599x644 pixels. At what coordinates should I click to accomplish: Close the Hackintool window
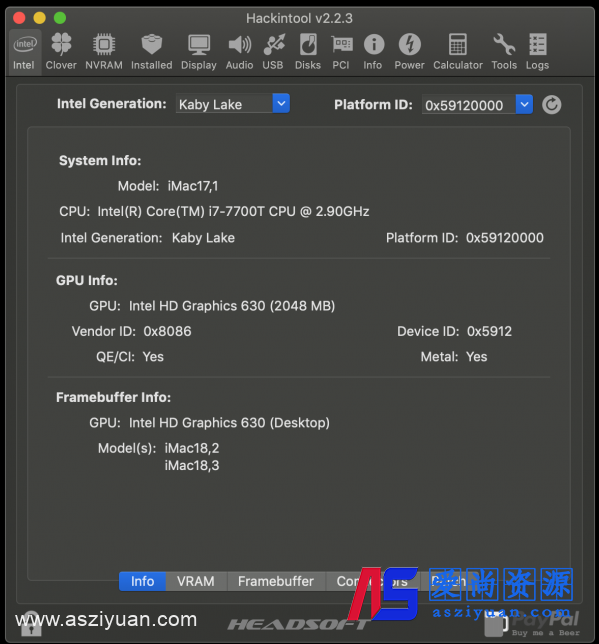tap(19, 18)
